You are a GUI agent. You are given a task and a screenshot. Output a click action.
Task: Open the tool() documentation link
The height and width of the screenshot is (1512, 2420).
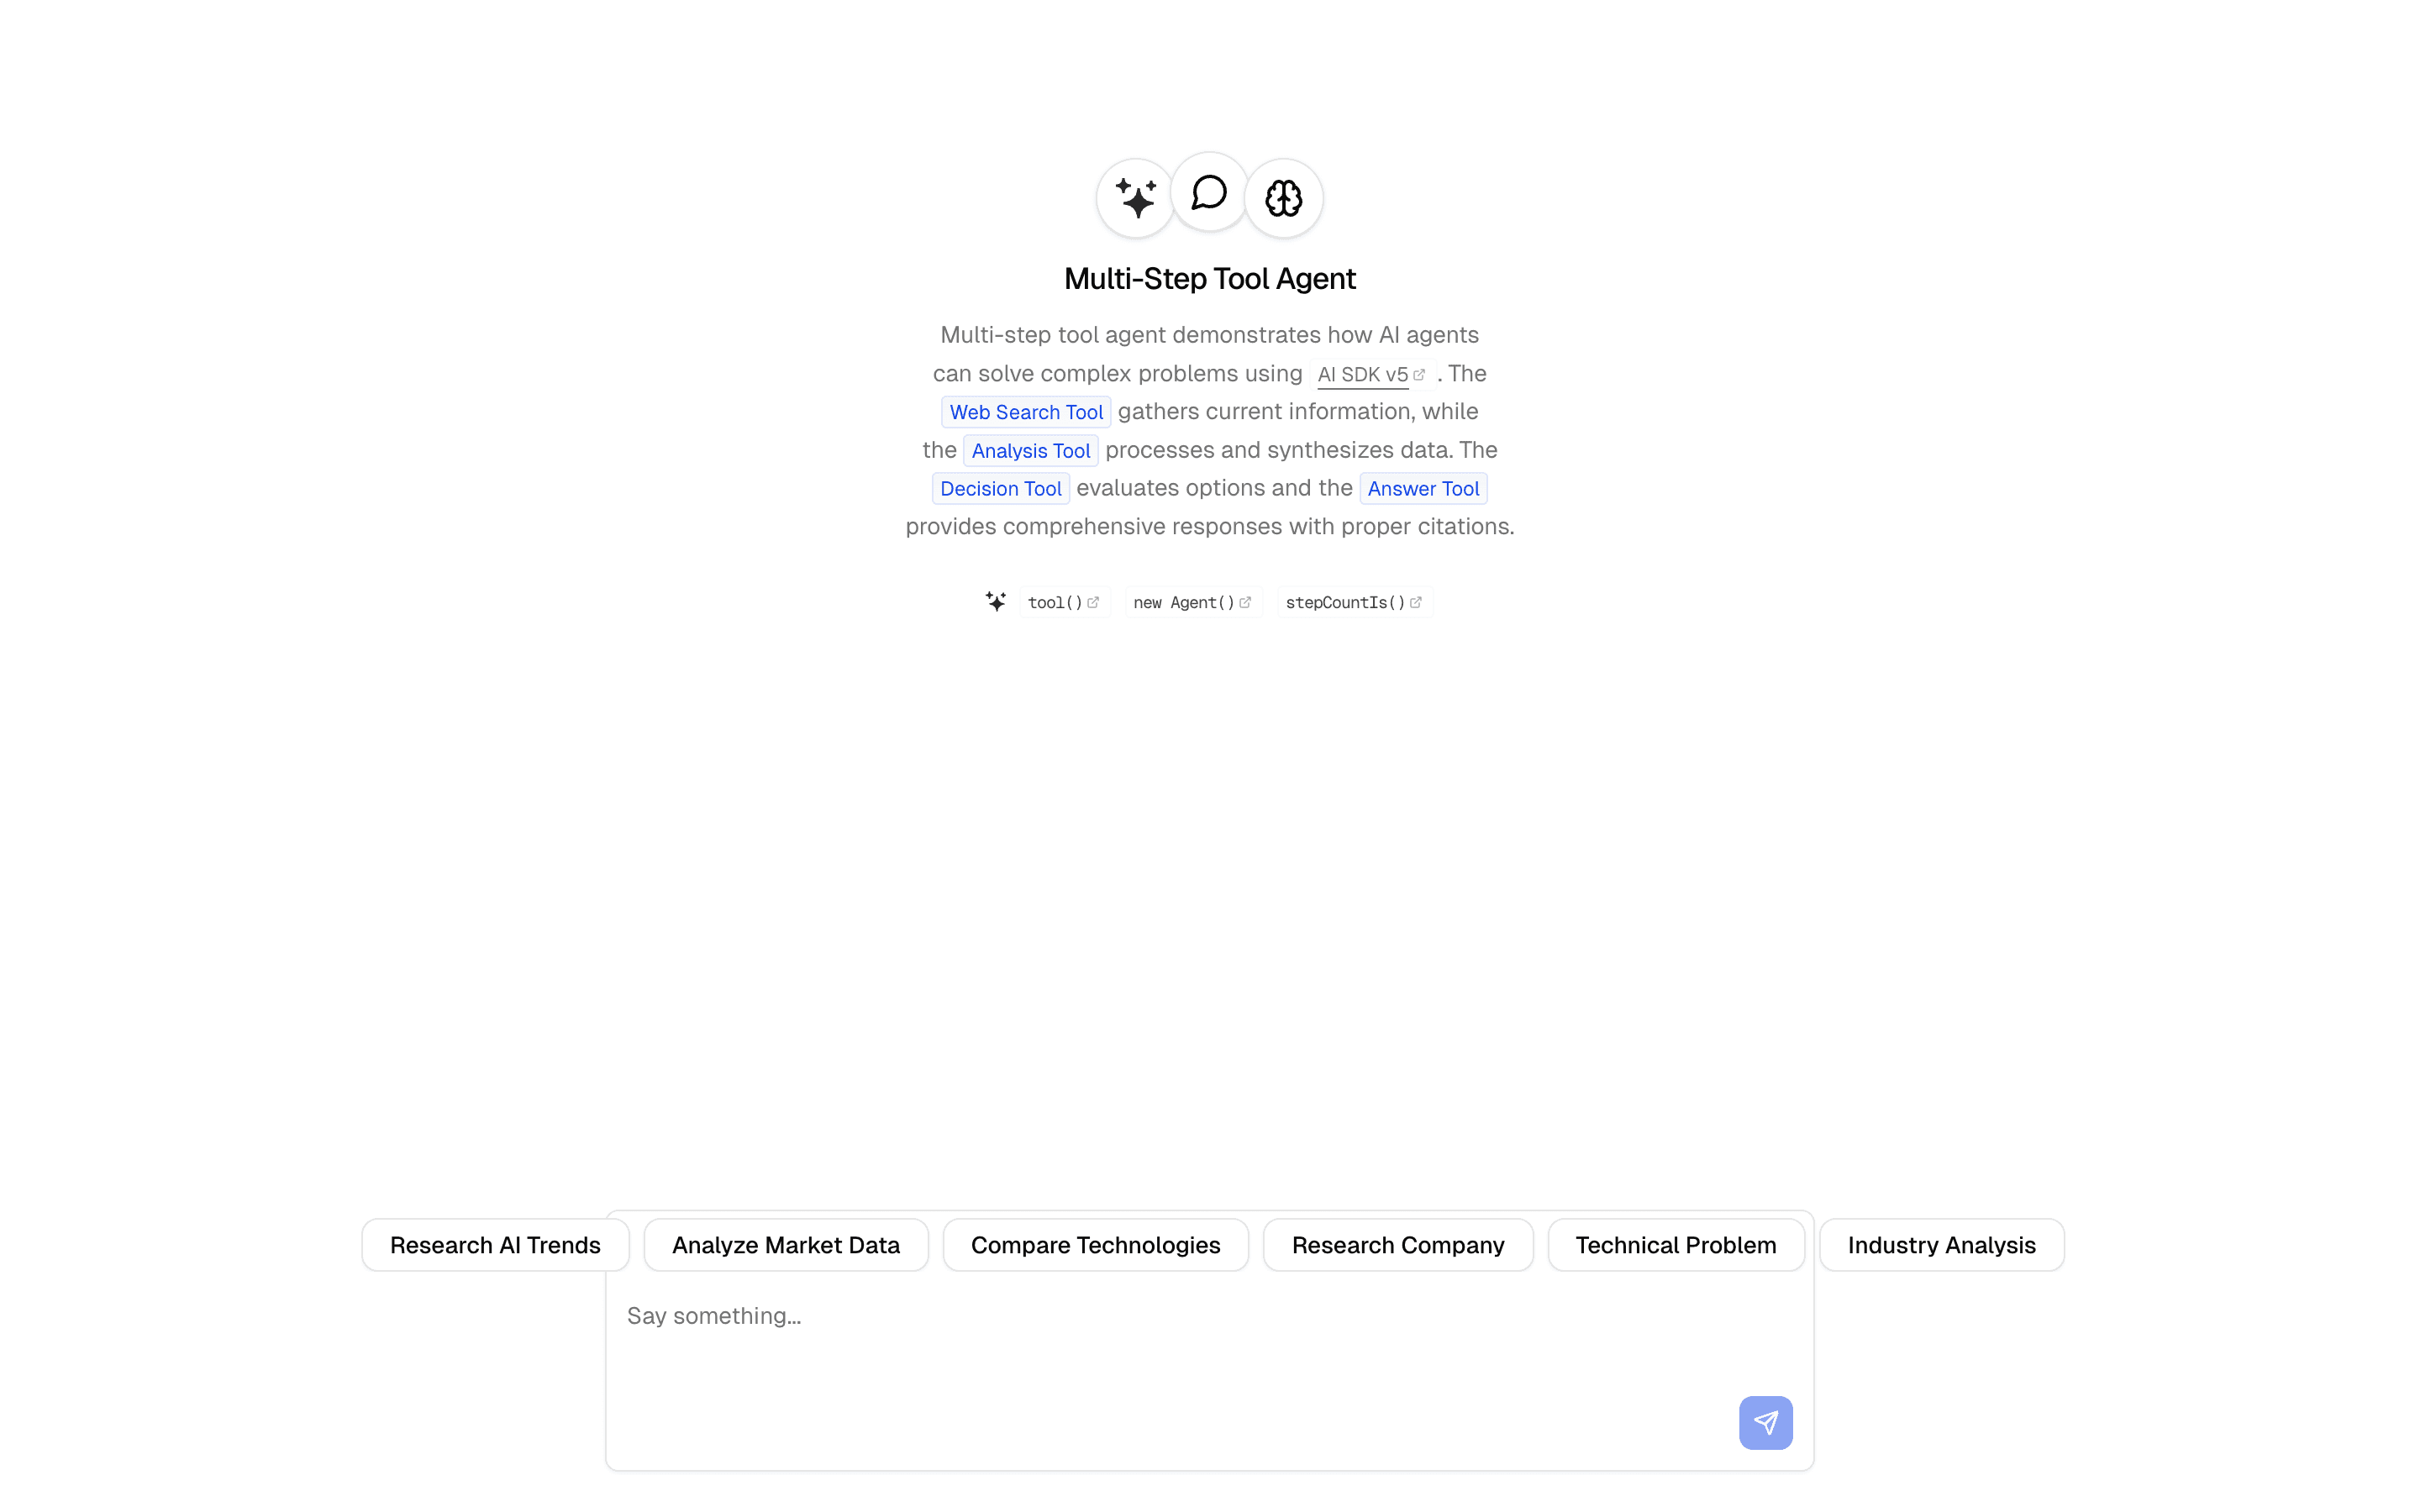pos(1055,602)
